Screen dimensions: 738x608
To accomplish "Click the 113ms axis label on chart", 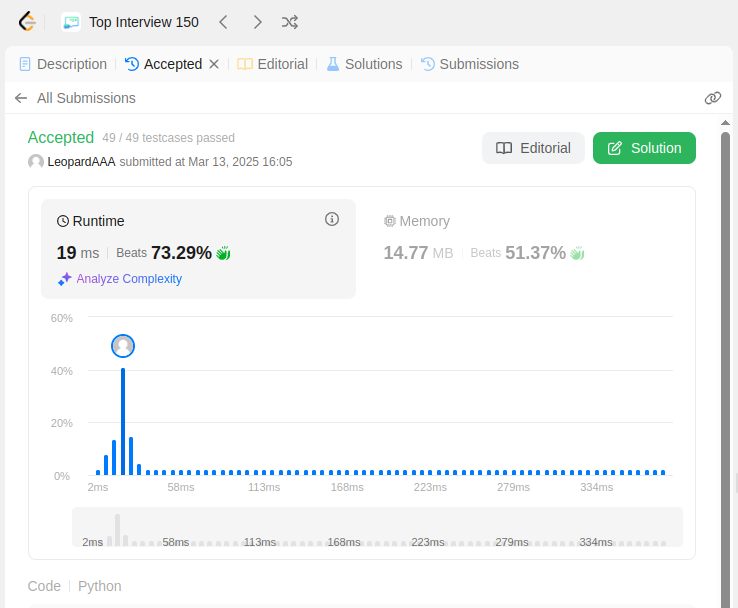I will (264, 488).
